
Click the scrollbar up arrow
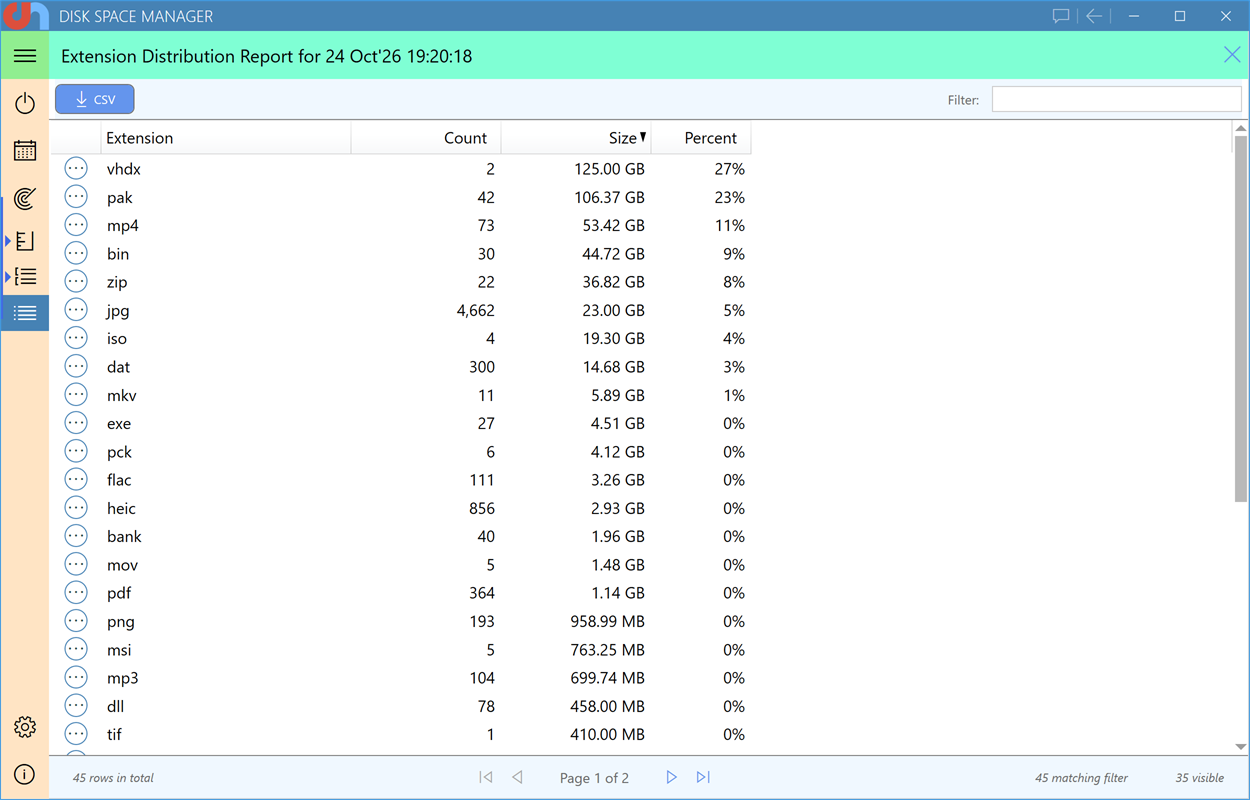[1241, 129]
